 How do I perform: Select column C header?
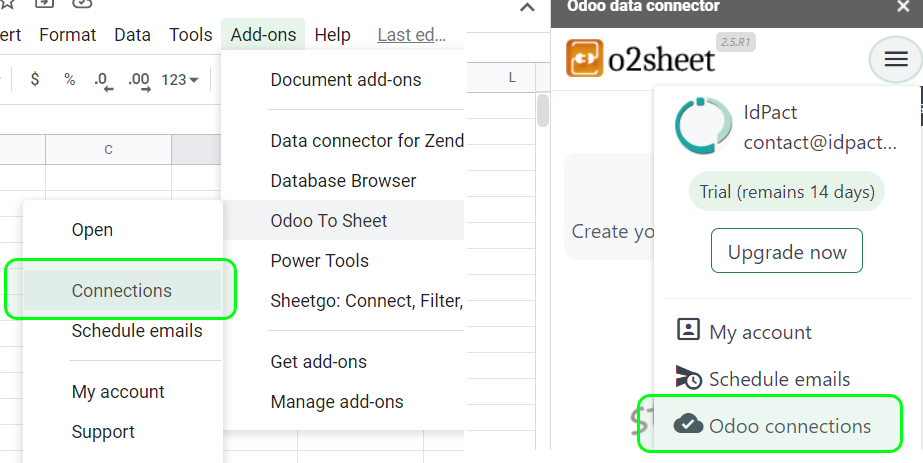[108, 150]
